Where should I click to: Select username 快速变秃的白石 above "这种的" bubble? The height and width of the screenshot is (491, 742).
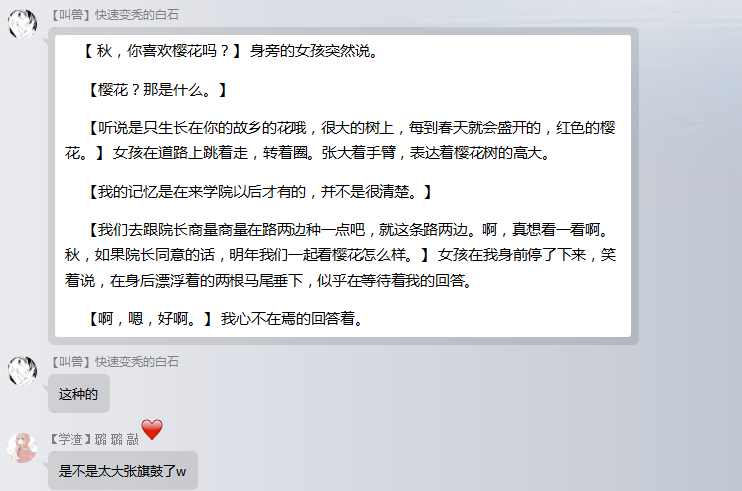137,362
